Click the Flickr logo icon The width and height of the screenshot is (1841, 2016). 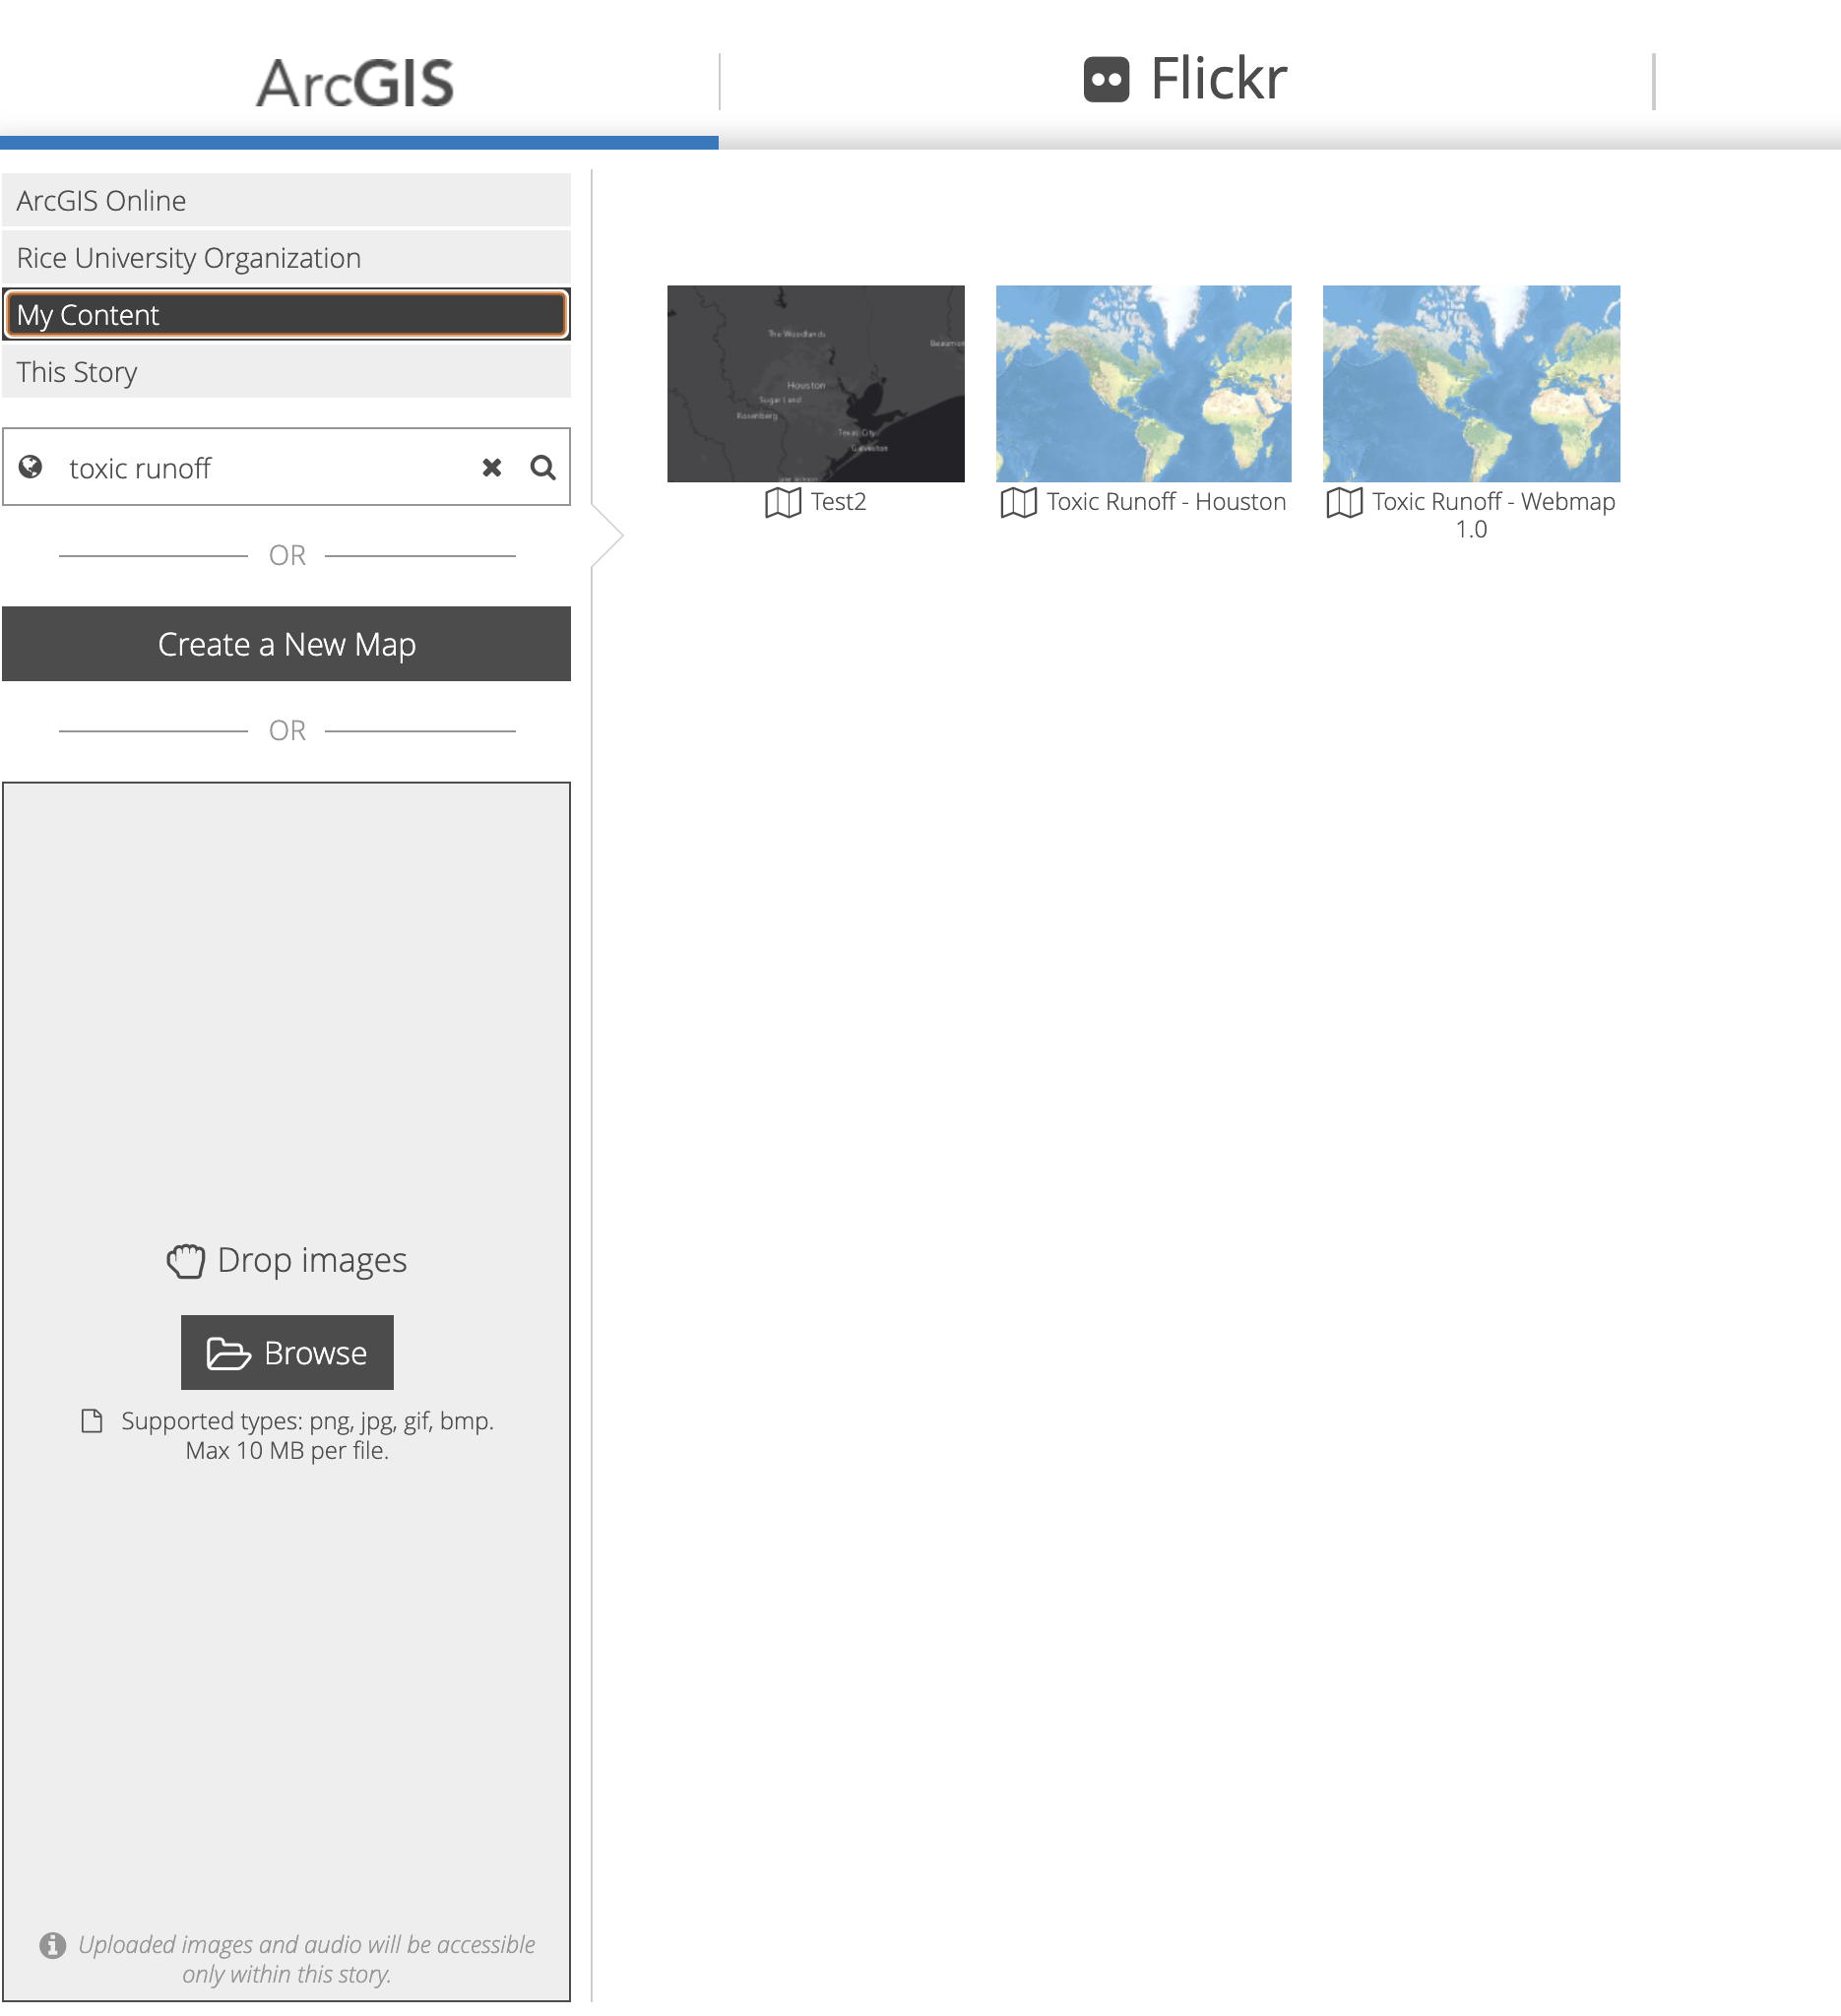[x=1107, y=80]
